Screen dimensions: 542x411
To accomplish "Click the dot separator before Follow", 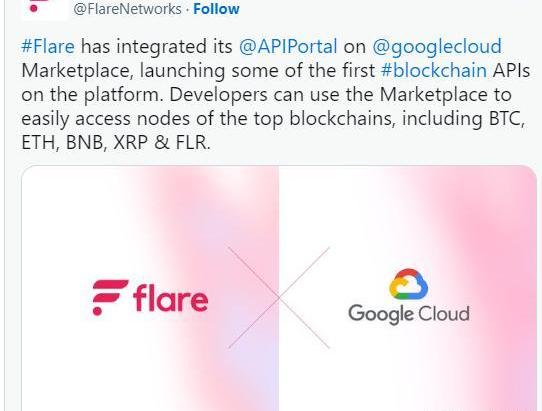I will 187,10.
